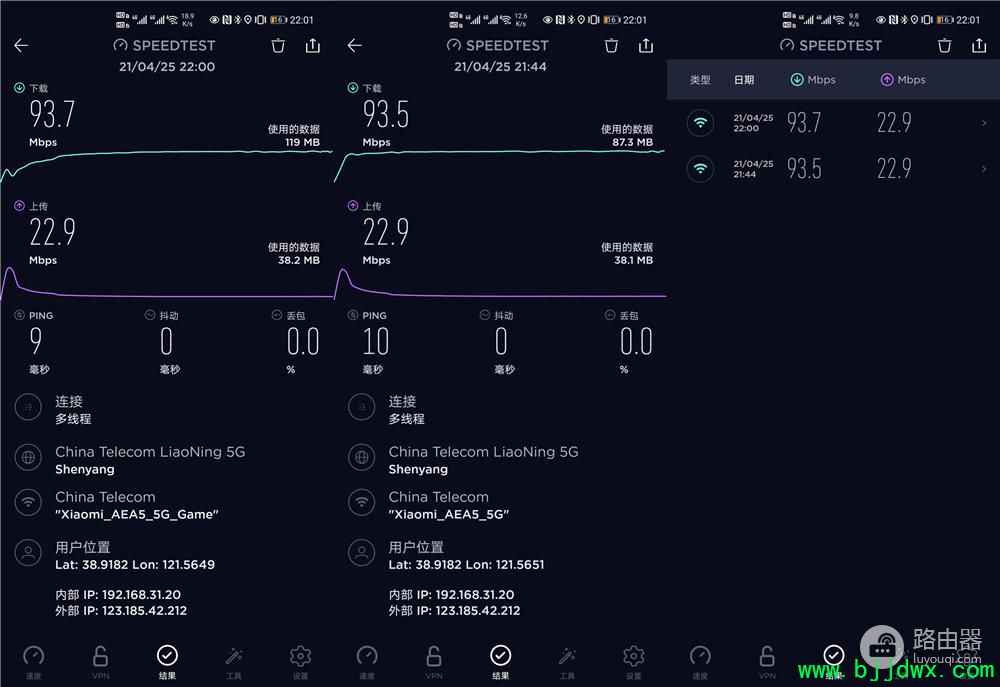Tap Wi-Fi type icon of the 21:44 row

click(700, 169)
